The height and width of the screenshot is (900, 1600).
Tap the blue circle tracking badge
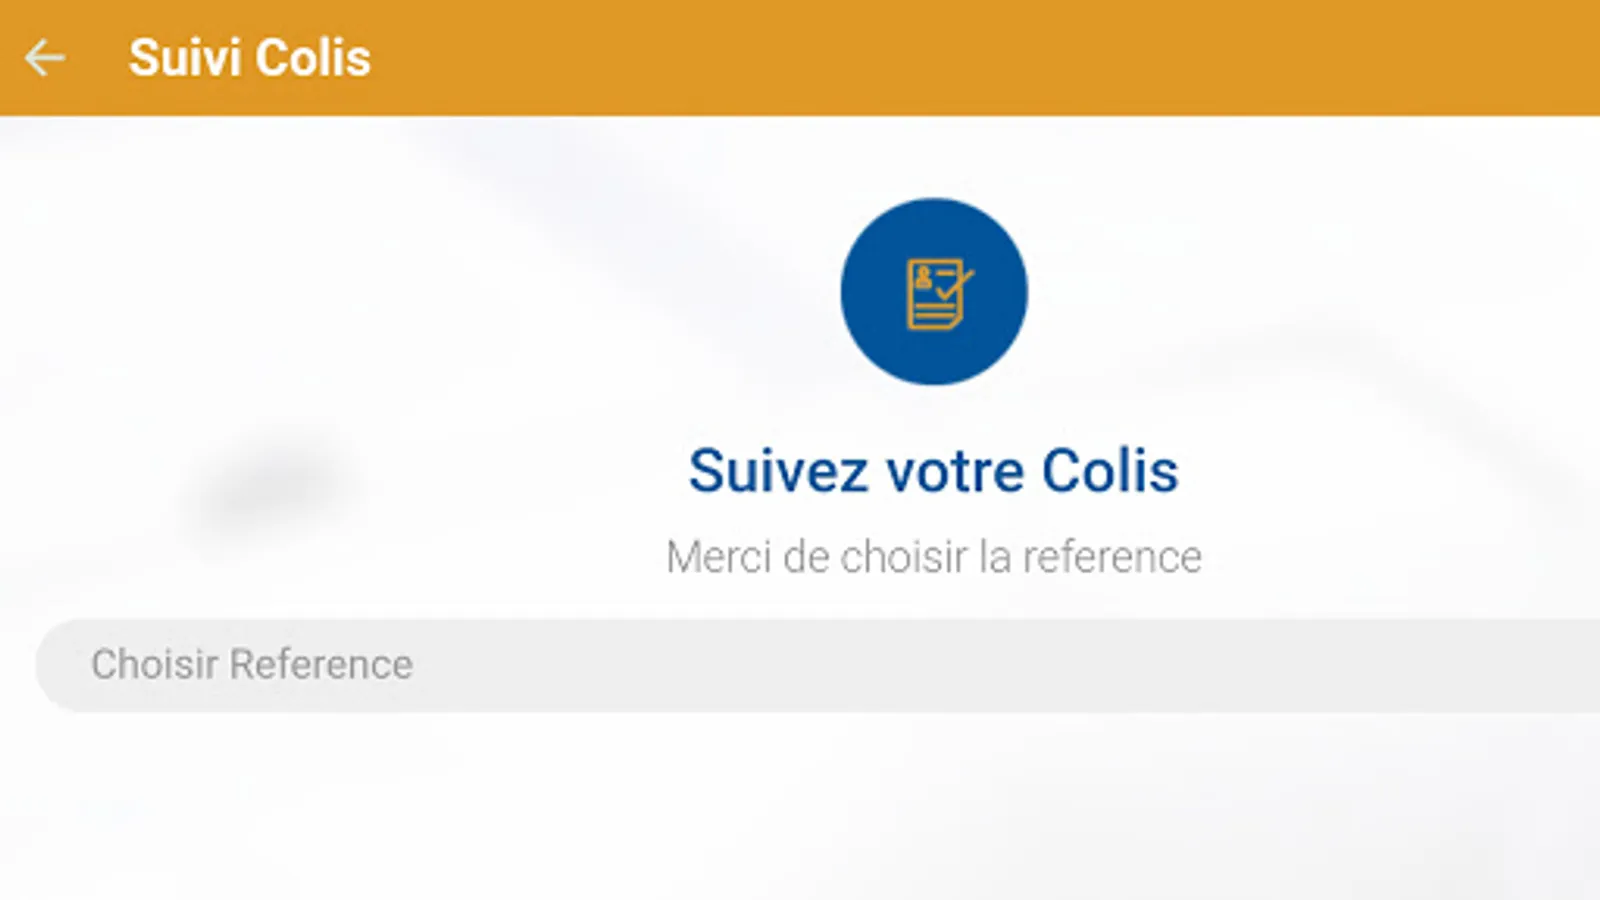click(x=933, y=291)
